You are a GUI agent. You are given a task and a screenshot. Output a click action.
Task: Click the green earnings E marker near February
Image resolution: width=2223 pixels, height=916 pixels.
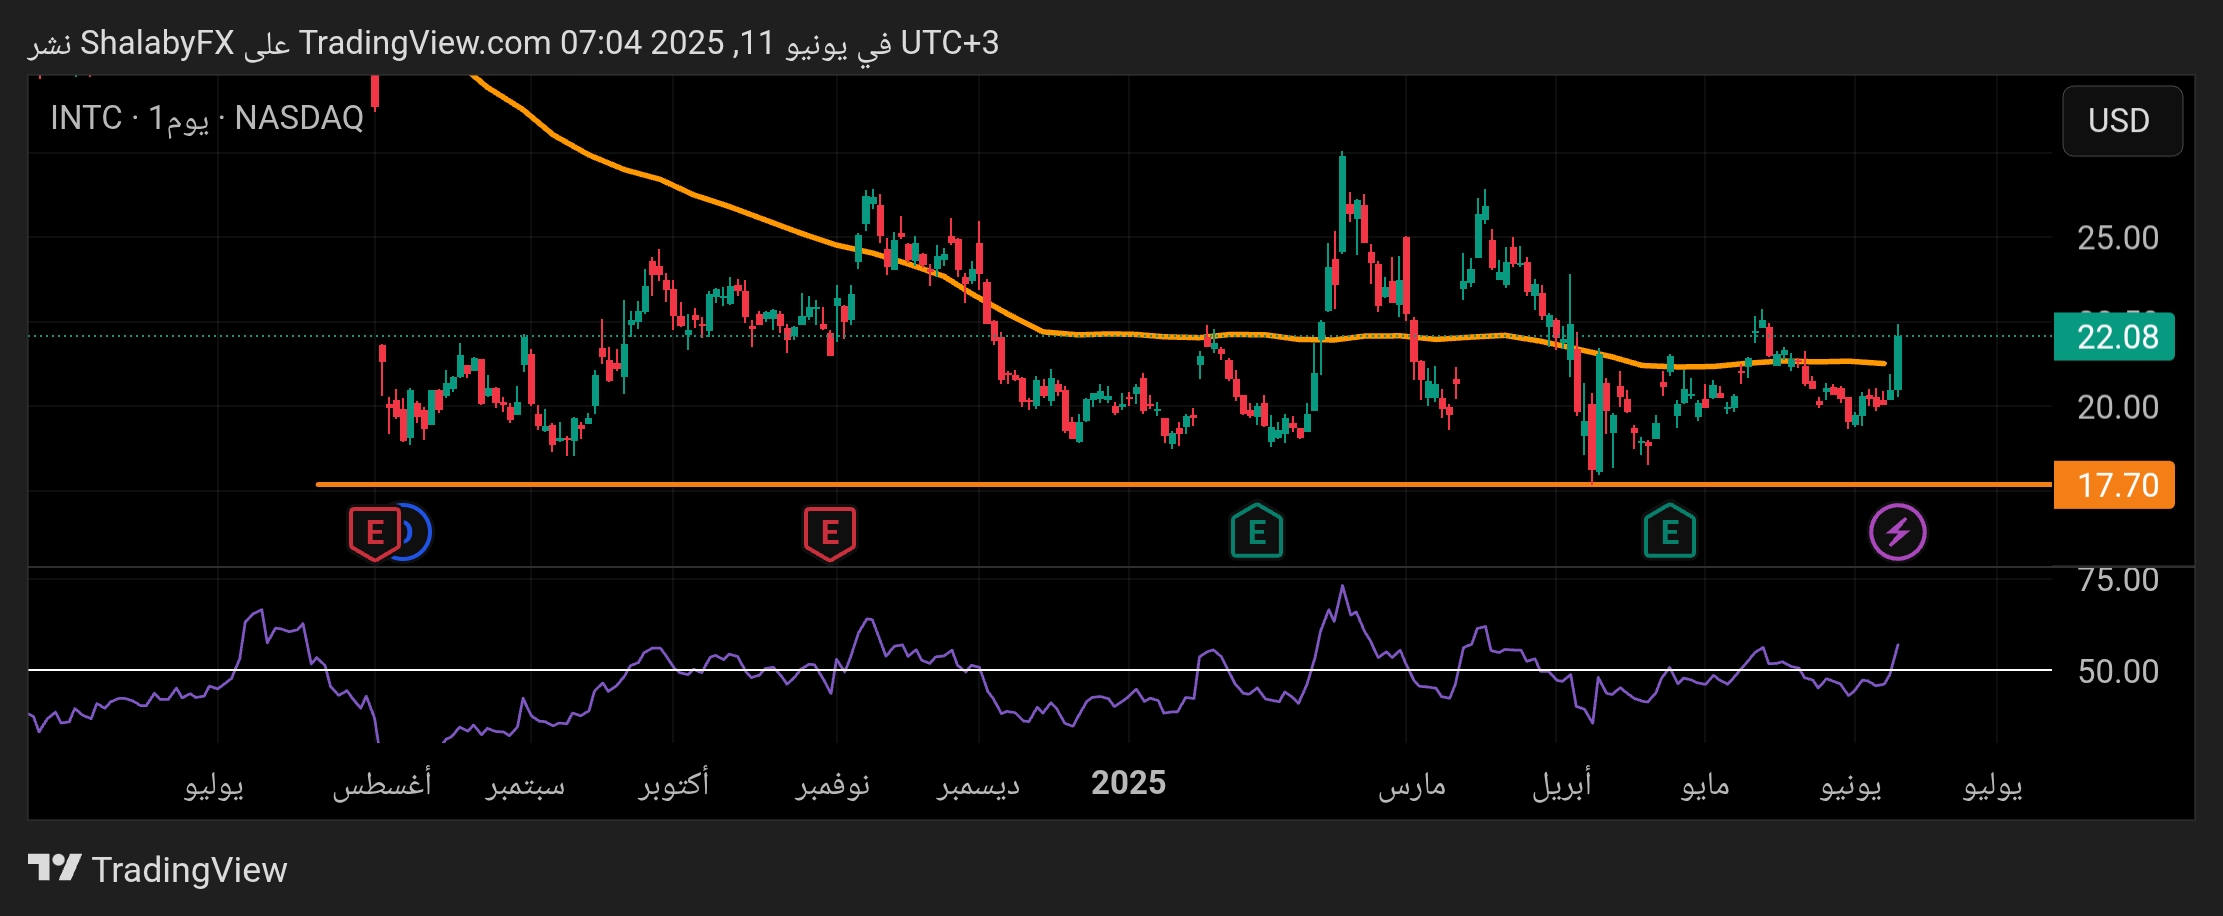[x=1257, y=531]
